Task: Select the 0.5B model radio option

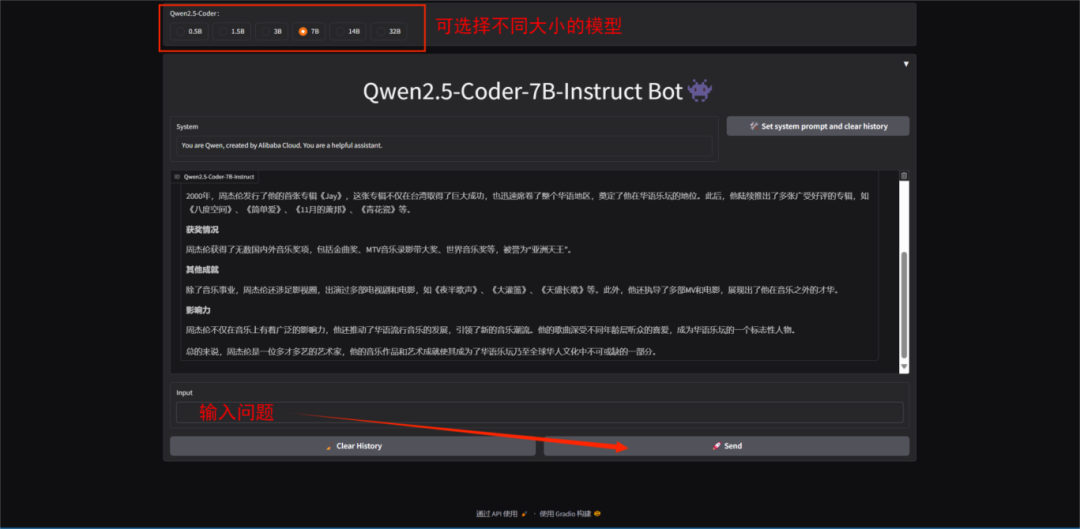Action: 189,31
